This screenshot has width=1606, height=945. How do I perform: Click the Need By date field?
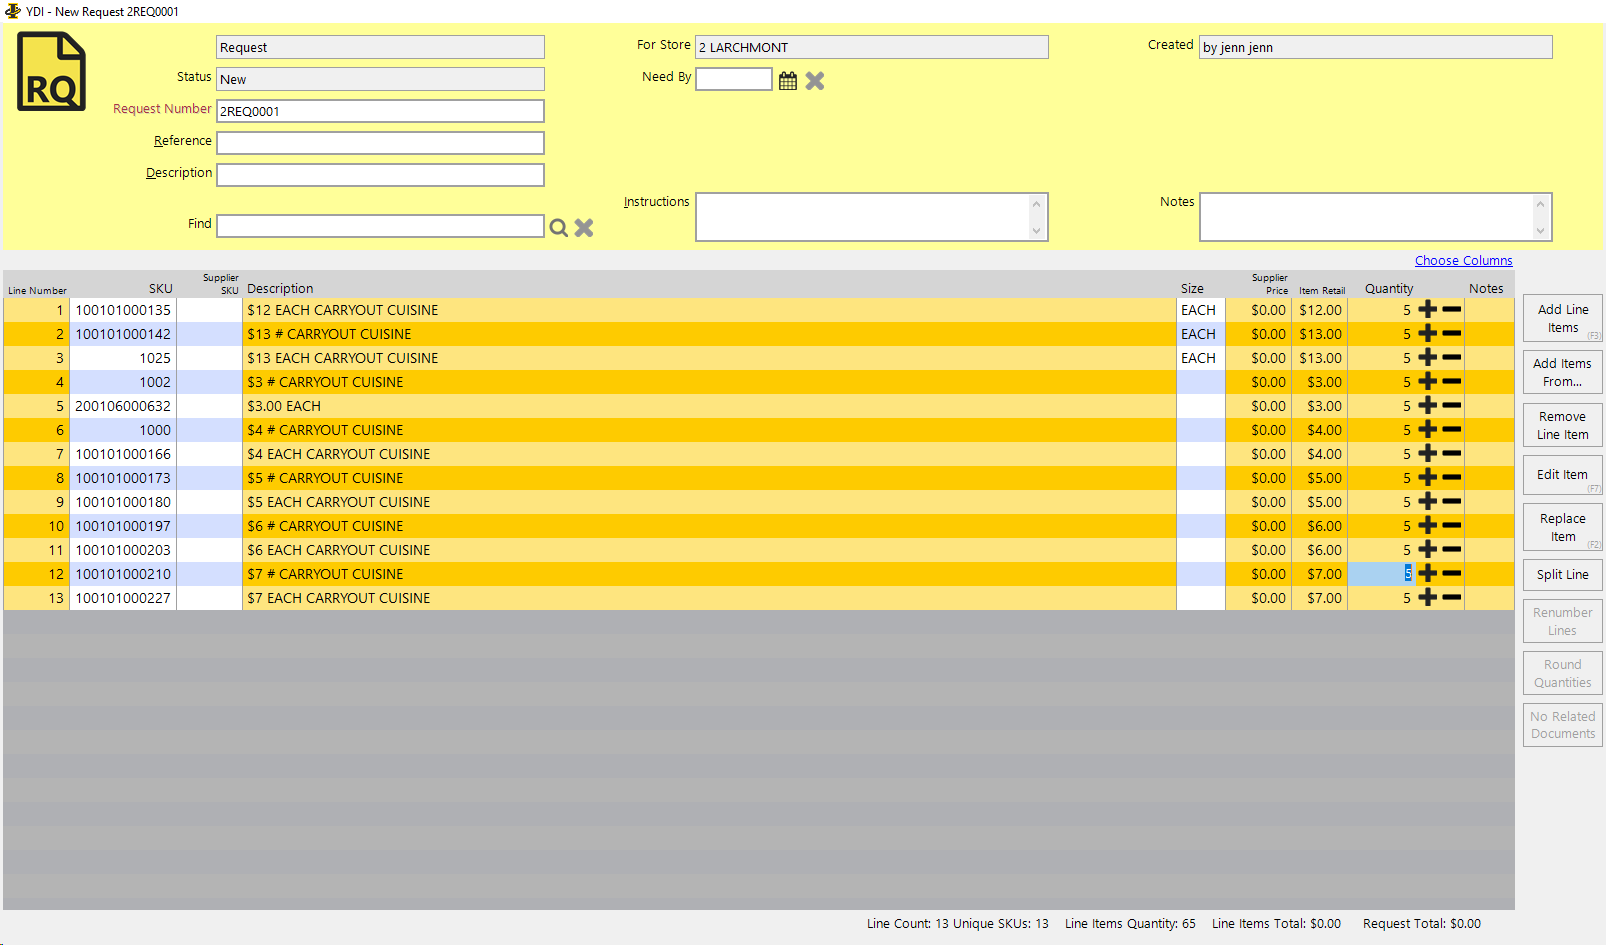pyautogui.click(x=734, y=79)
